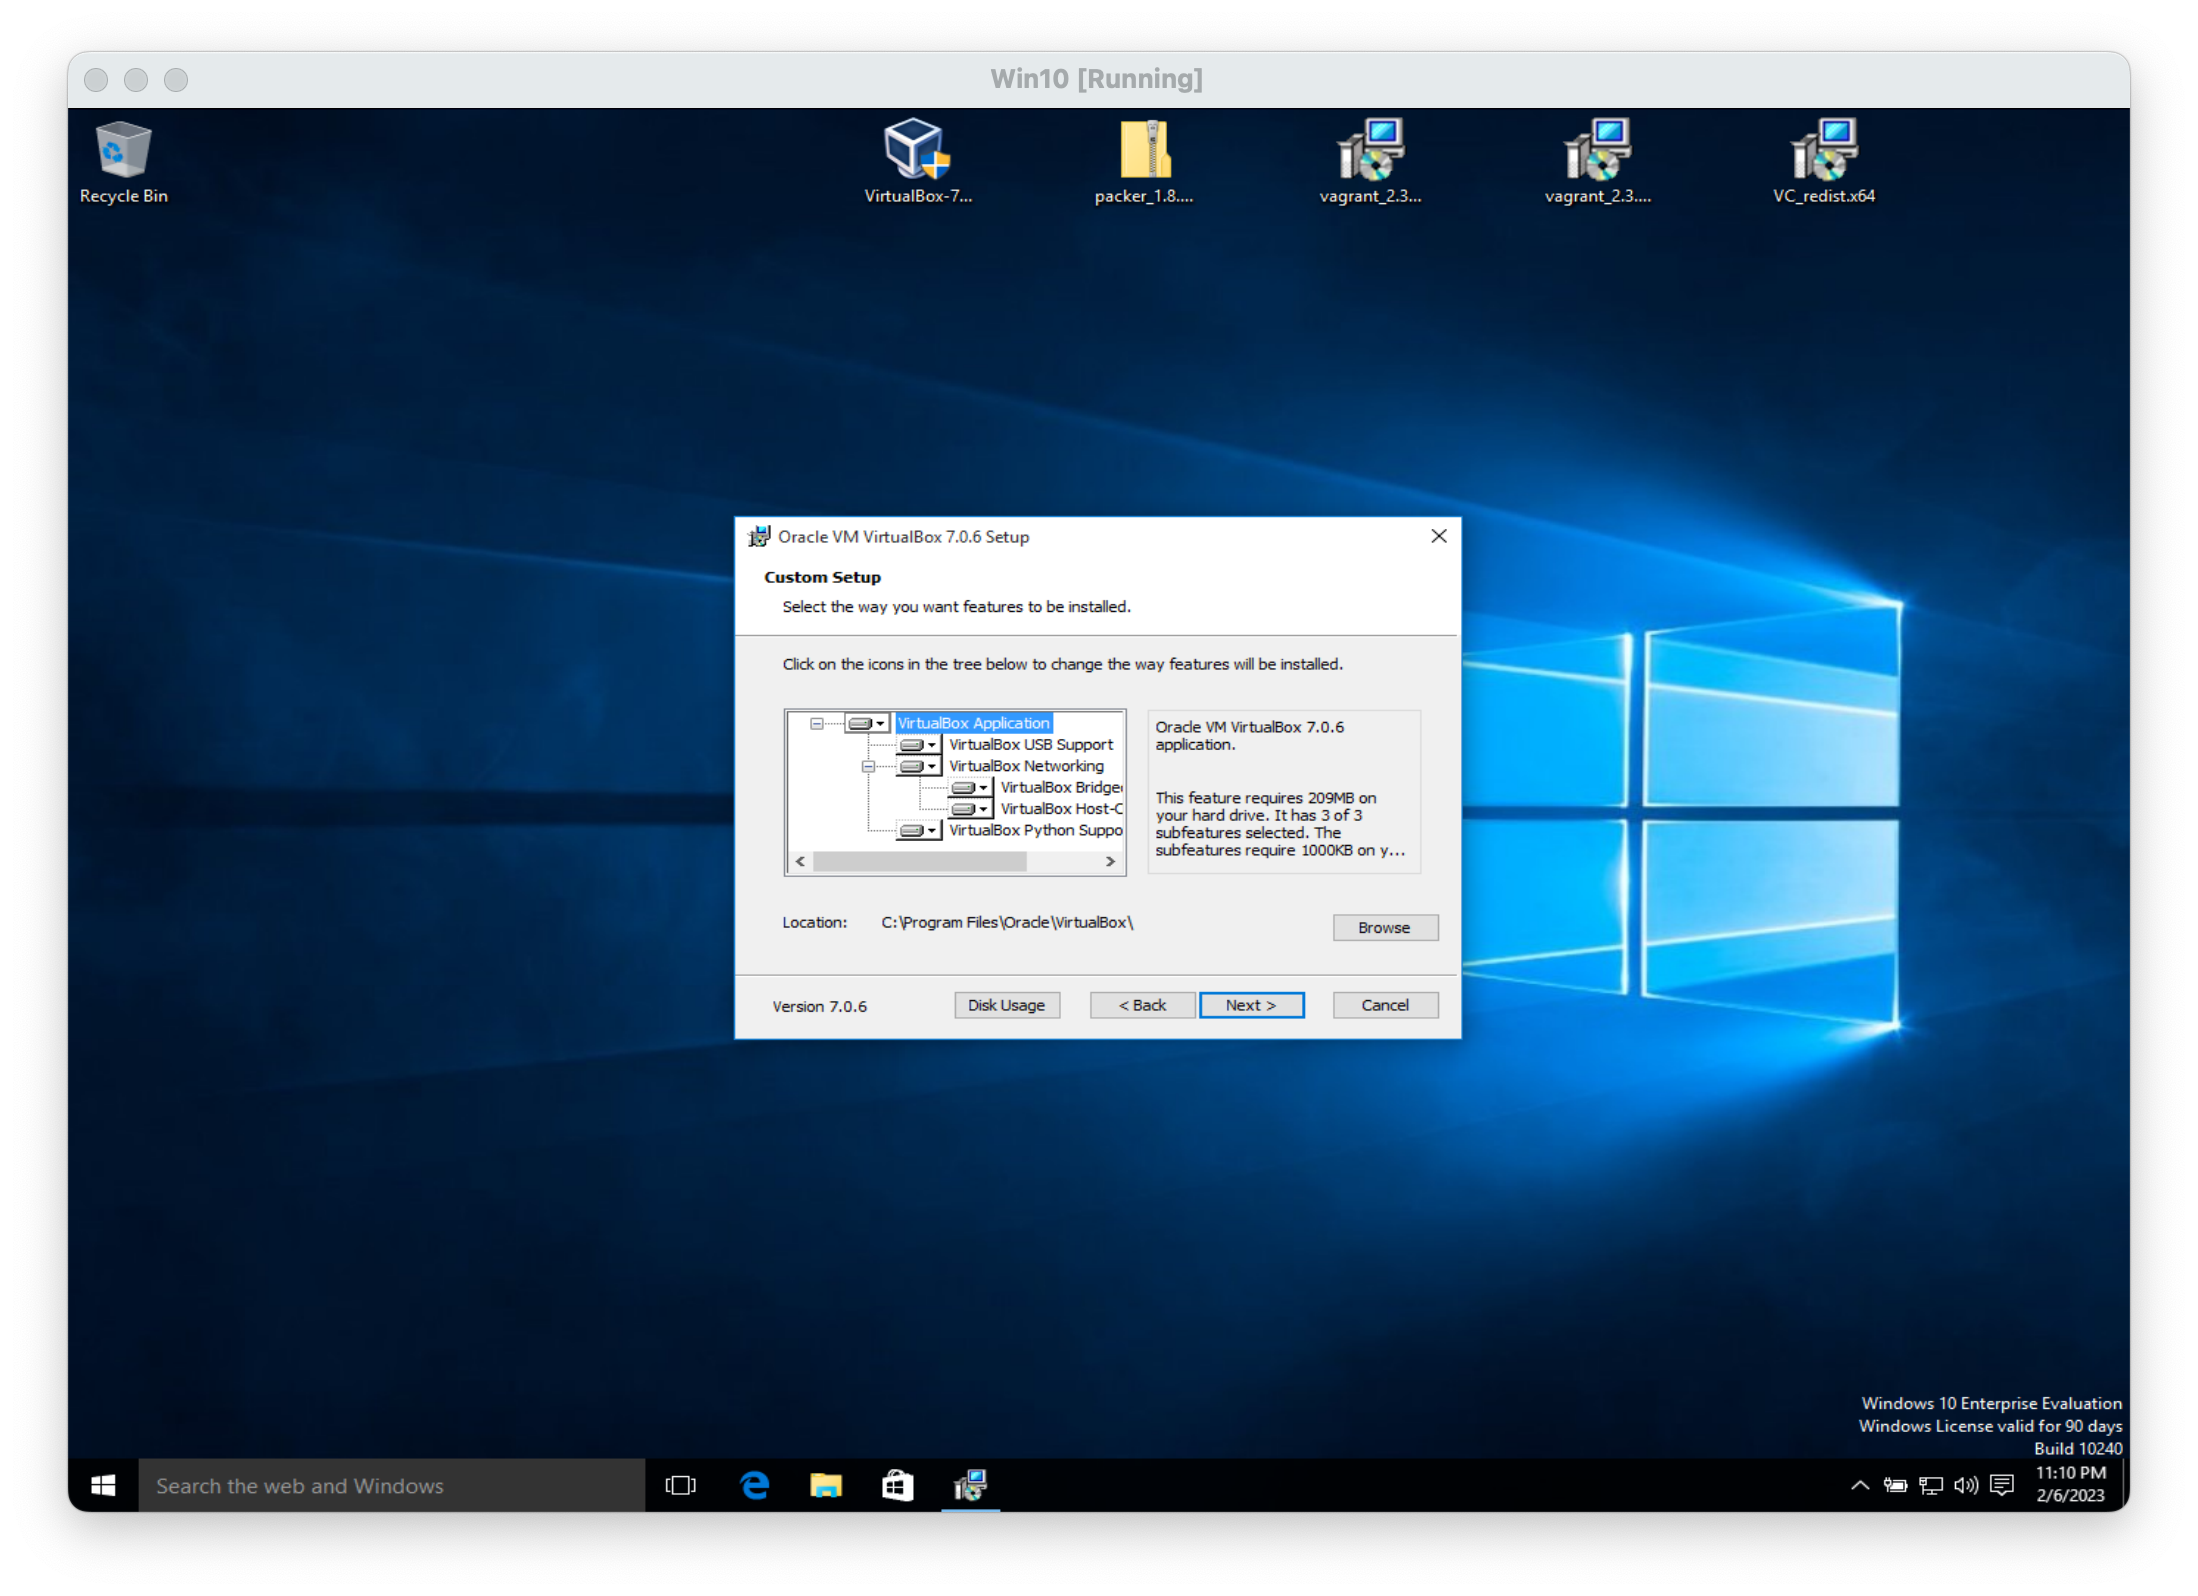2198x1596 pixels.
Task: Open Microsoft Edge from the taskbar
Action: click(x=755, y=1485)
